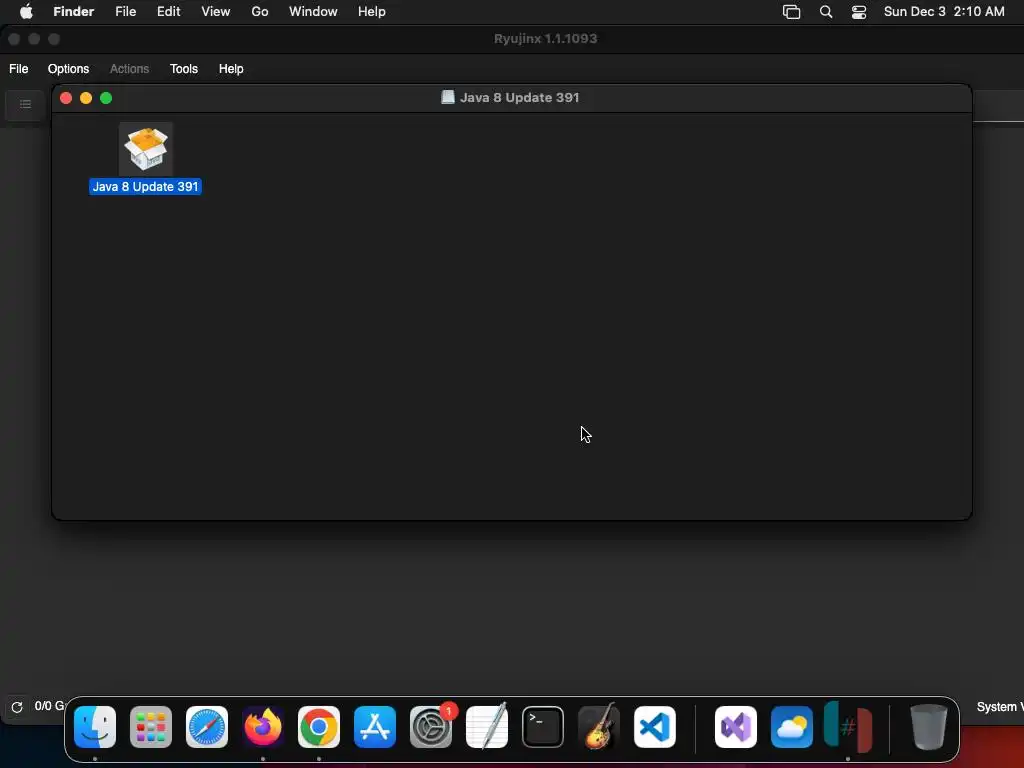This screenshot has width=1024, height=768.
Task: Open Launchpad from the Dock
Action: tap(151, 727)
